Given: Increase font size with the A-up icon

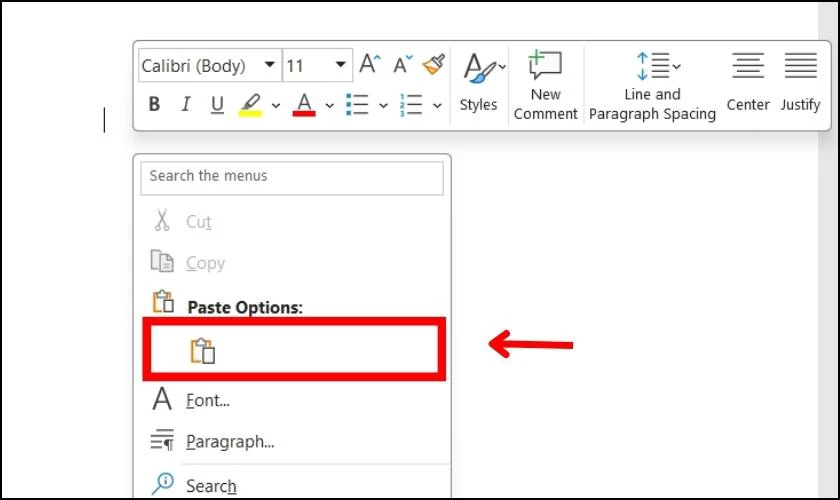Looking at the screenshot, I should coord(370,64).
